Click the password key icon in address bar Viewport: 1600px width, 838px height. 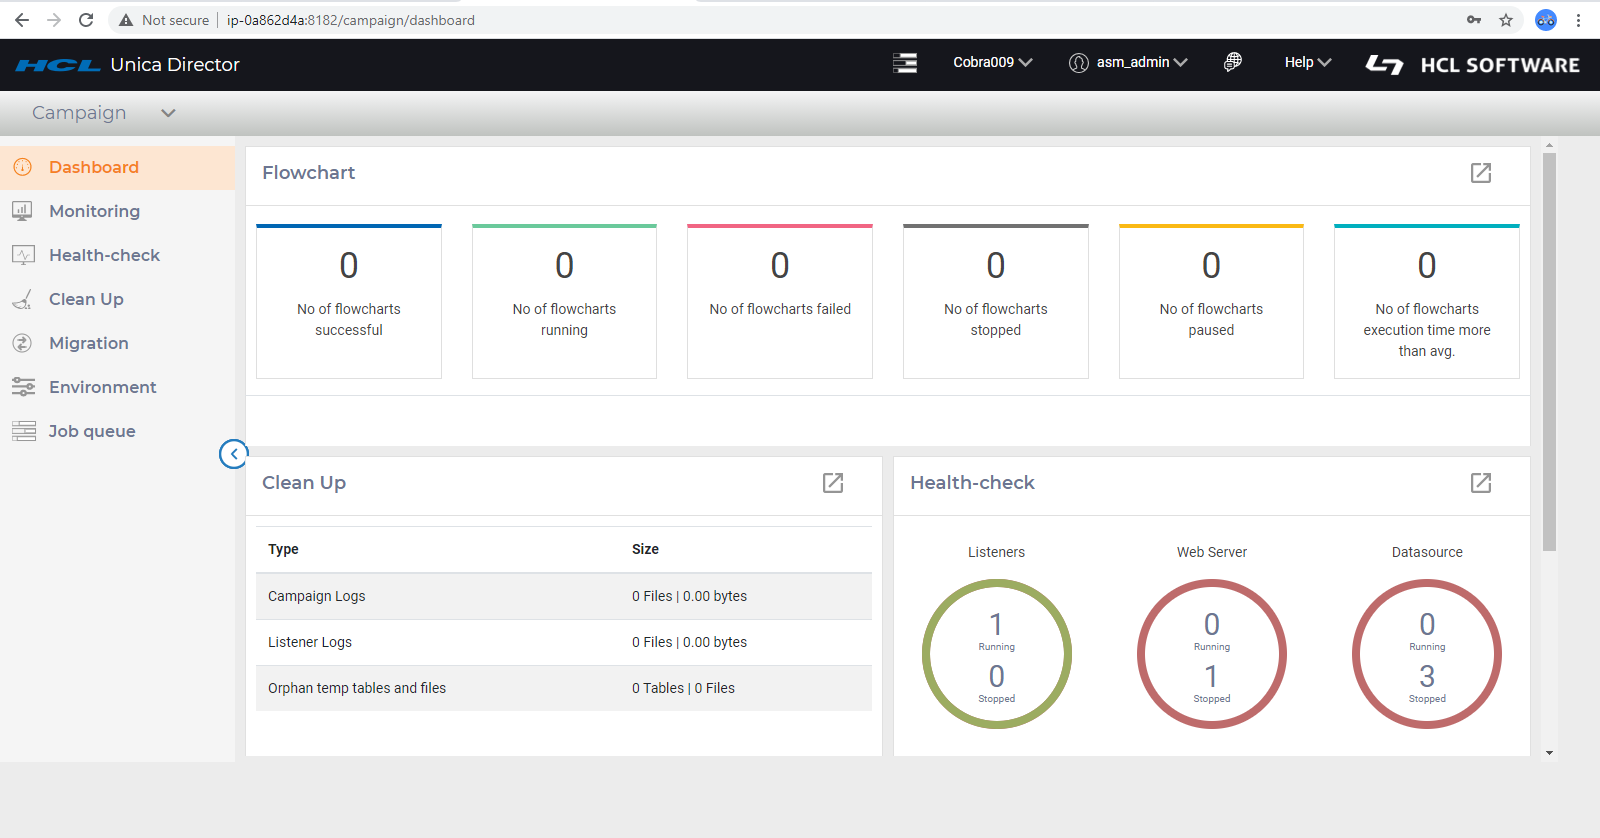pyautogui.click(x=1473, y=20)
